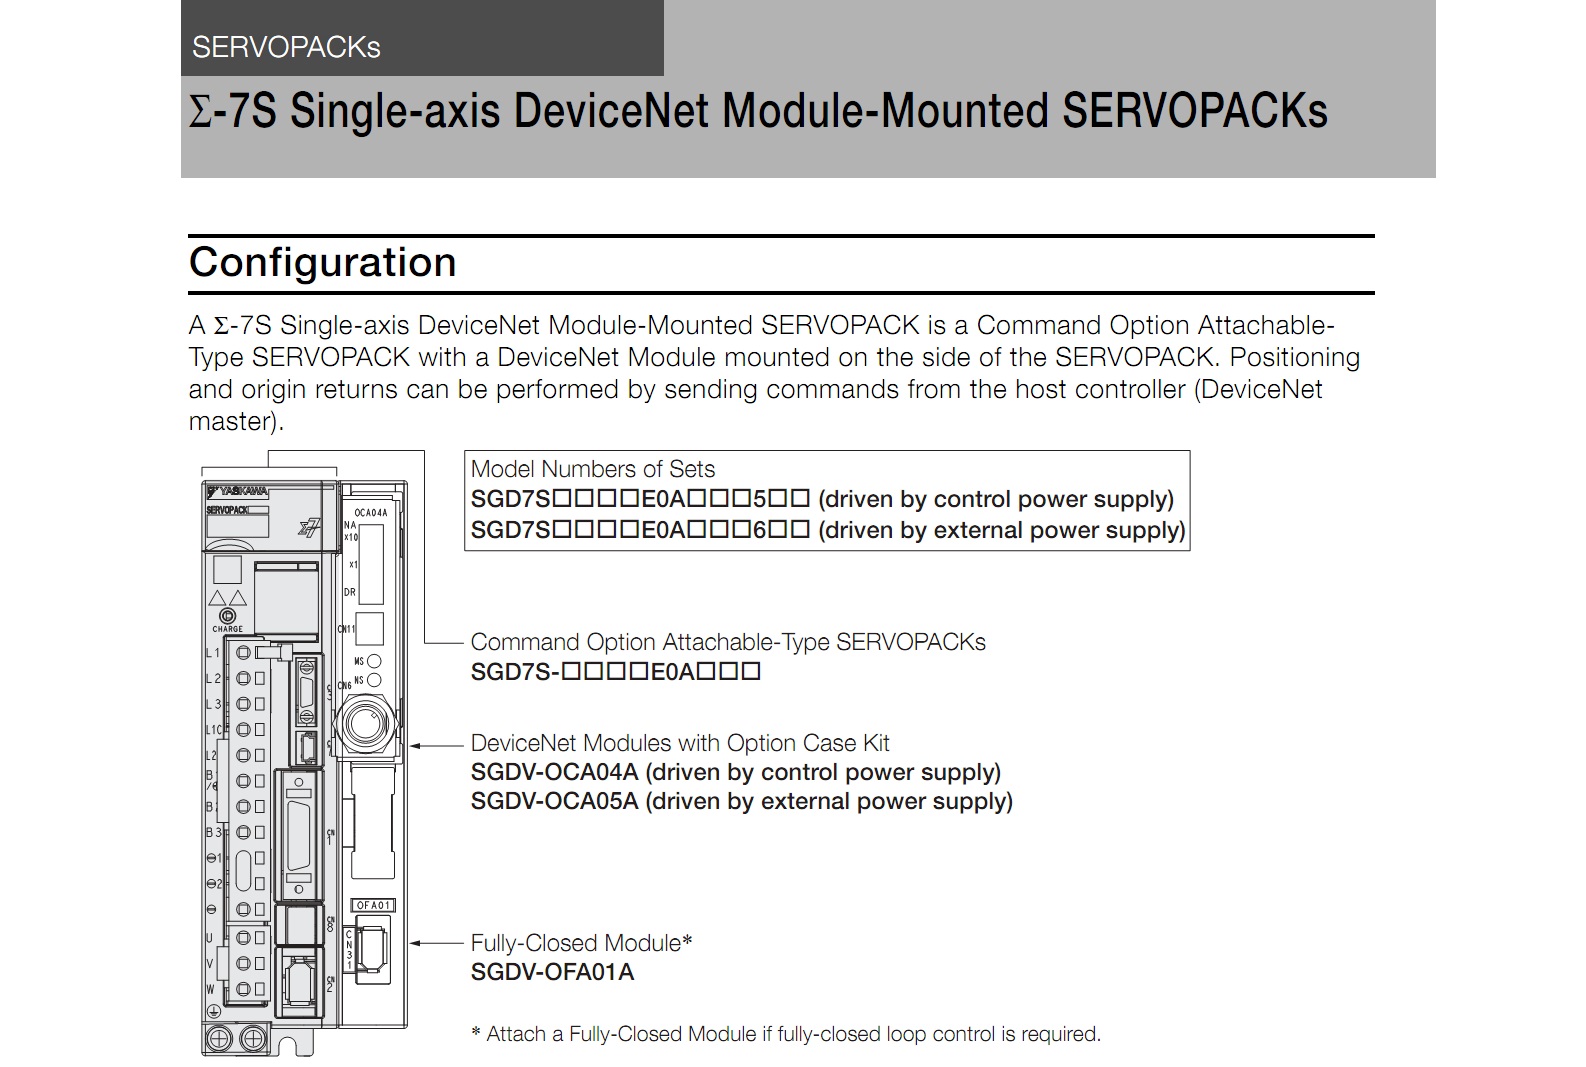This screenshot has height=1067, width=1586.
Task: Click the Sigma-7 emblem on the SERVOPACK front
Action: pyautogui.click(x=310, y=527)
